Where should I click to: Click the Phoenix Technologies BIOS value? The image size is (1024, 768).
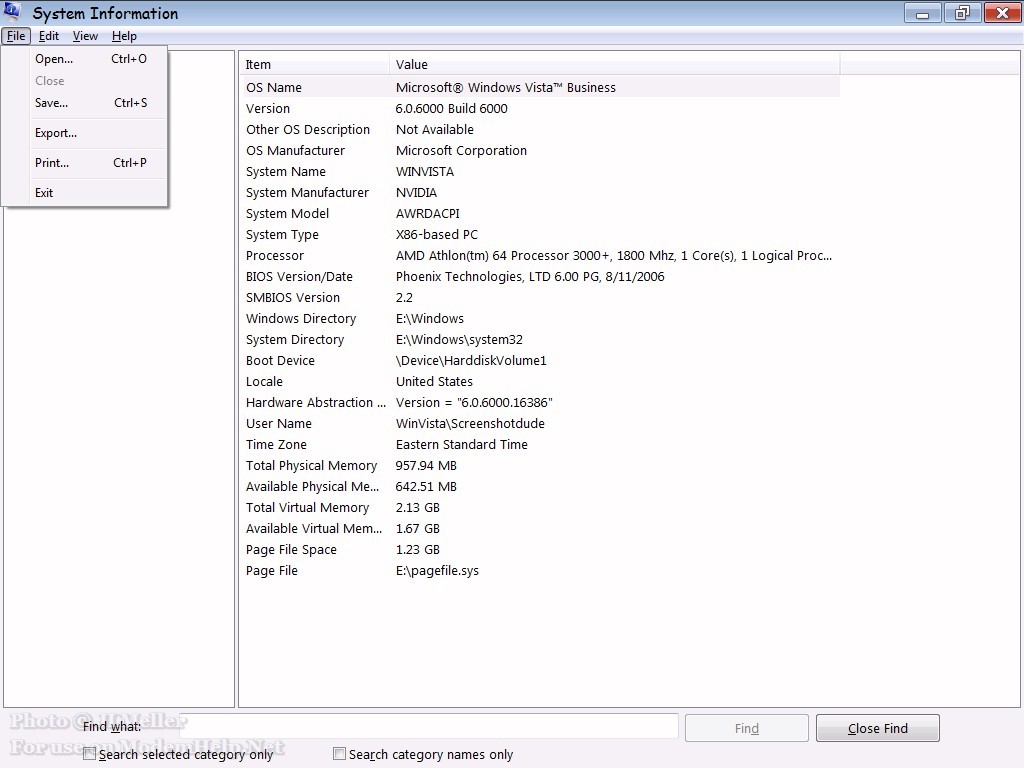pos(530,276)
